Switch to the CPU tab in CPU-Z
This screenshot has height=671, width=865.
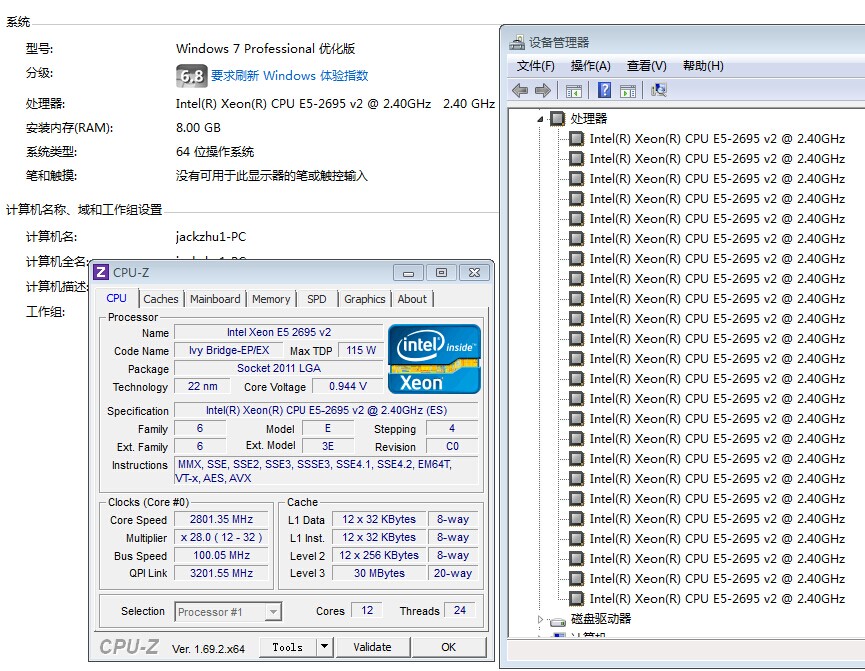point(116,298)
